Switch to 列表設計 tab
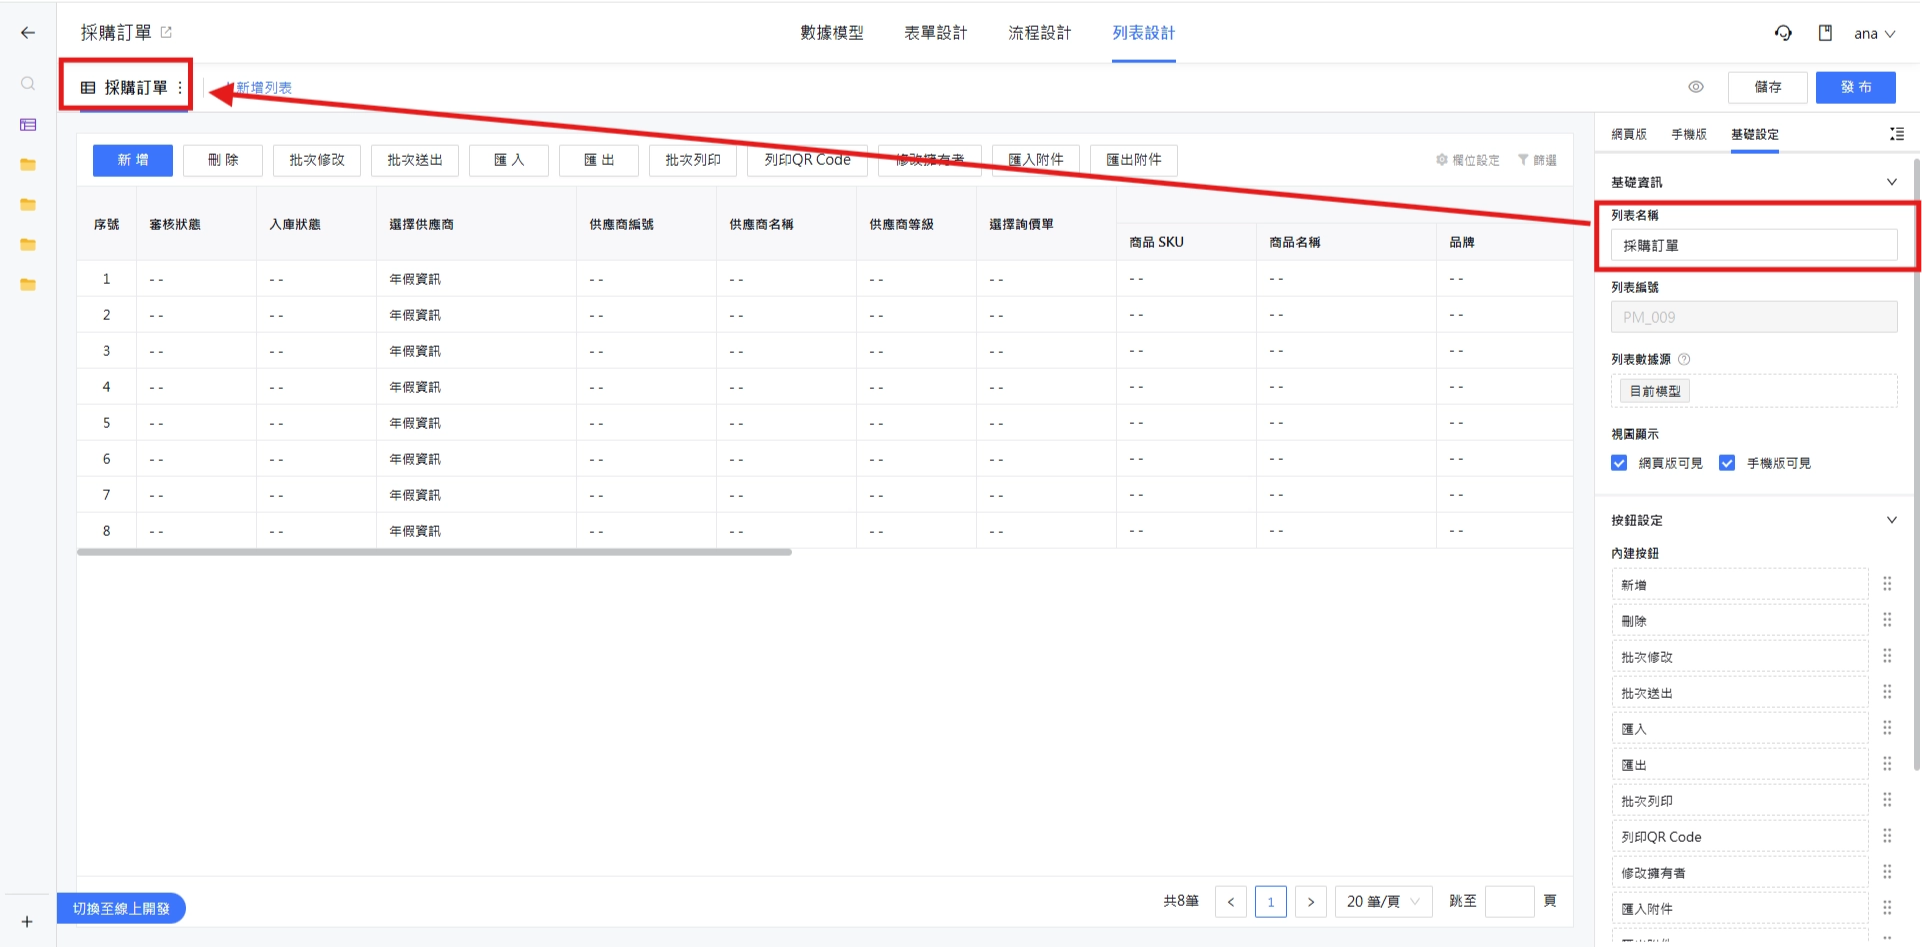Viewport: 1922px width, 947px height. pyautogui.click(x=1143, y=33)
